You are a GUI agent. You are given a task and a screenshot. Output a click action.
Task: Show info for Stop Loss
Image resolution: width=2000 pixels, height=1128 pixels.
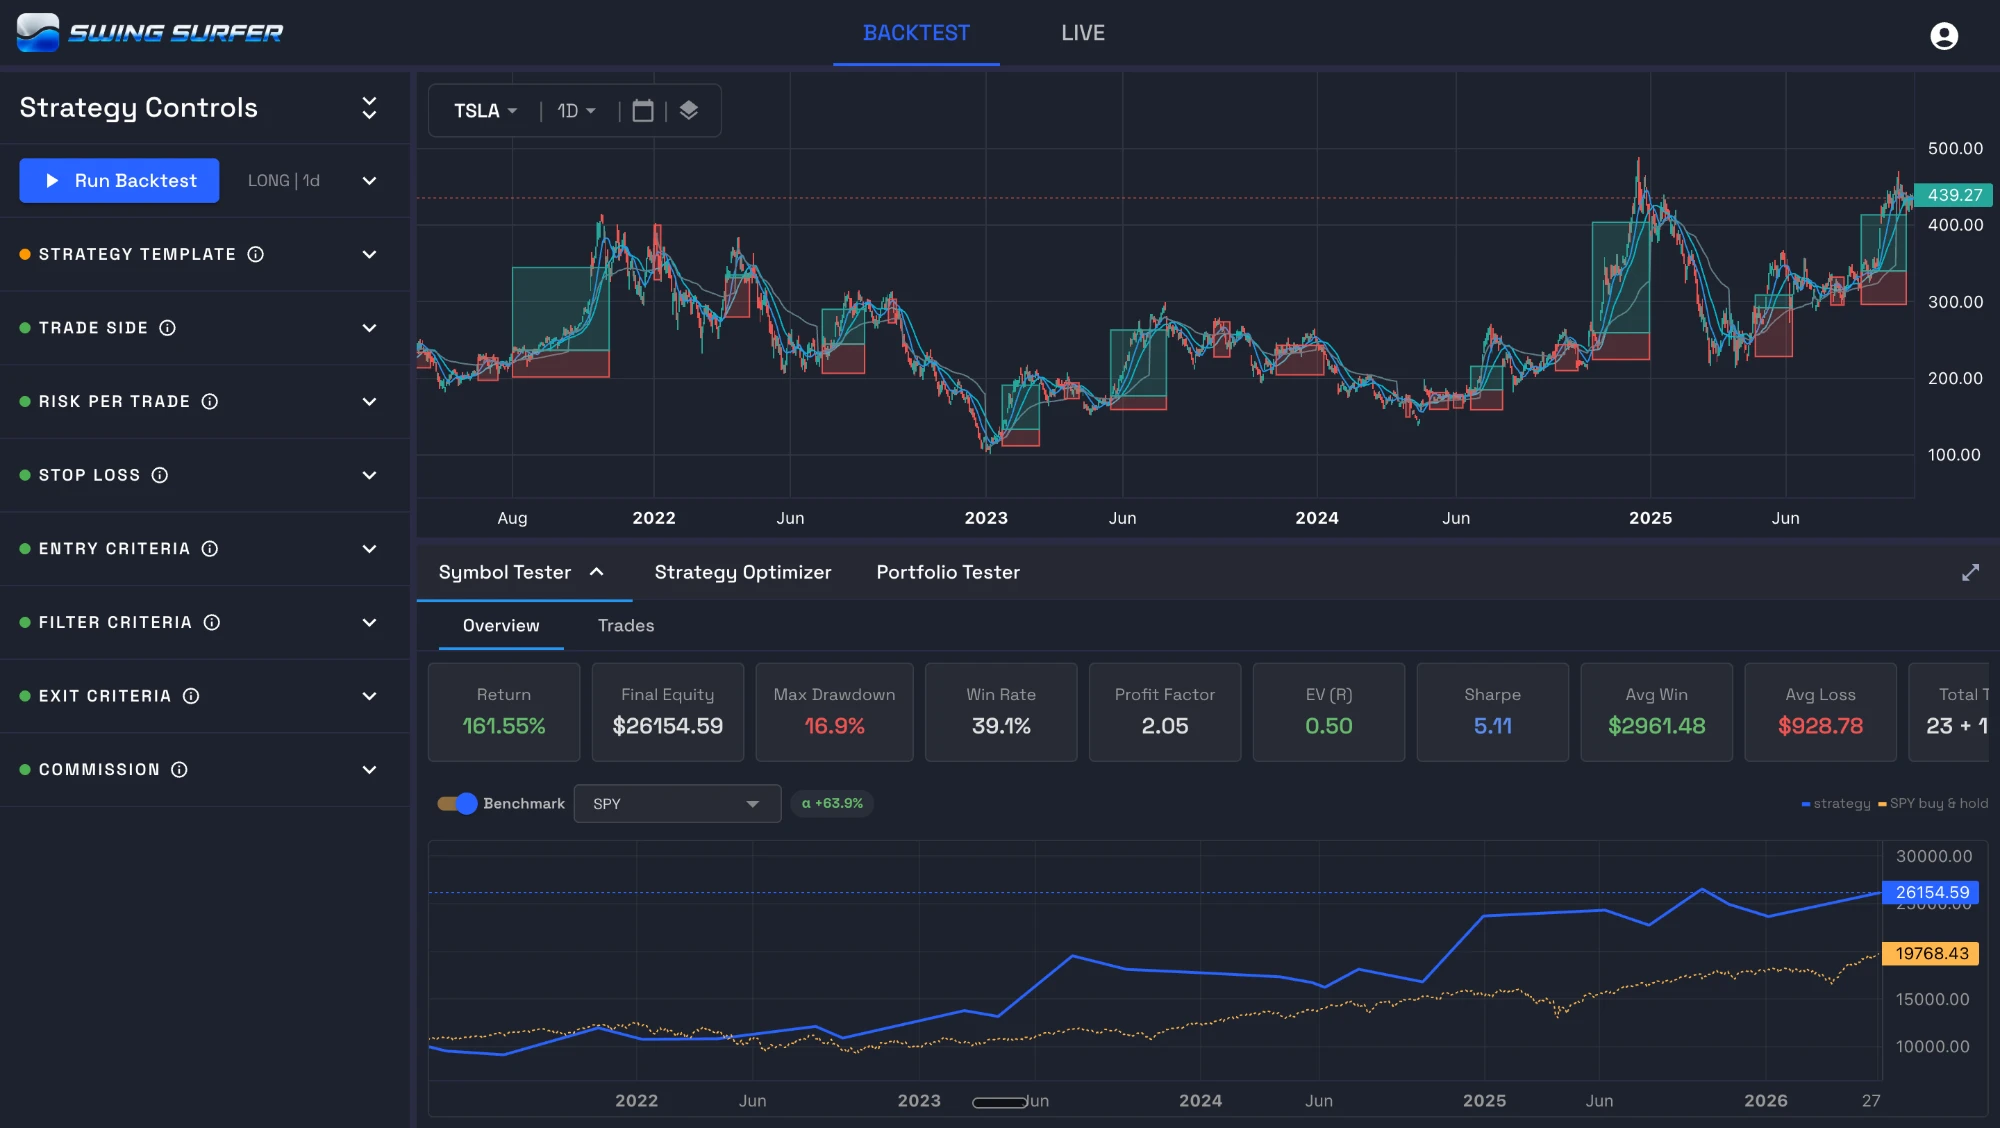160,475
